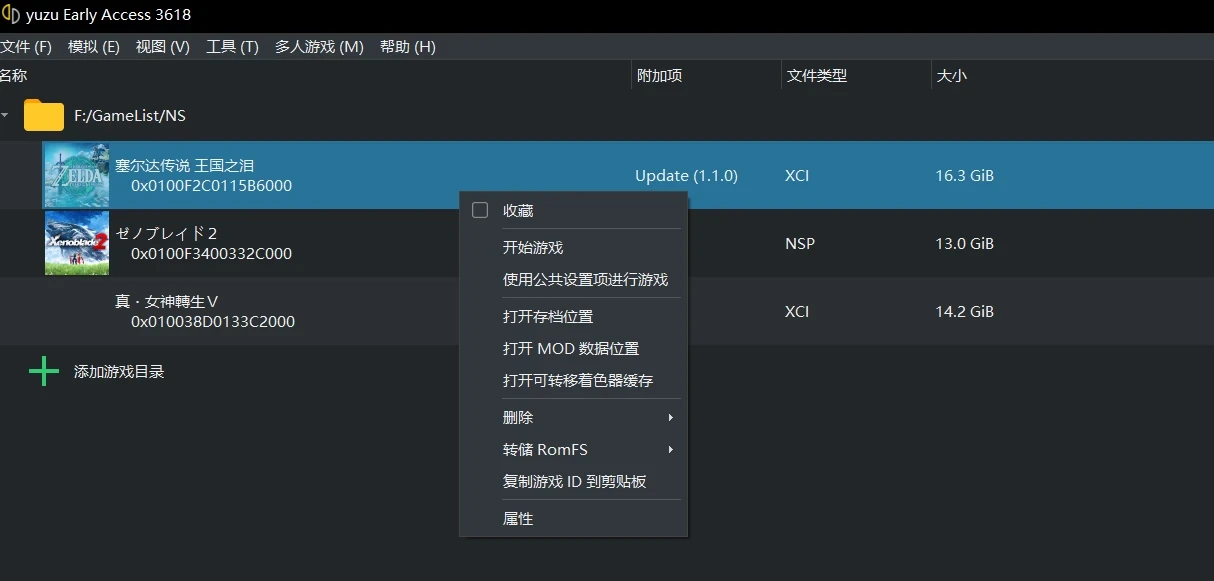
Task: Choose 打开 MOD 数据位置 entry
Action: 573,348
